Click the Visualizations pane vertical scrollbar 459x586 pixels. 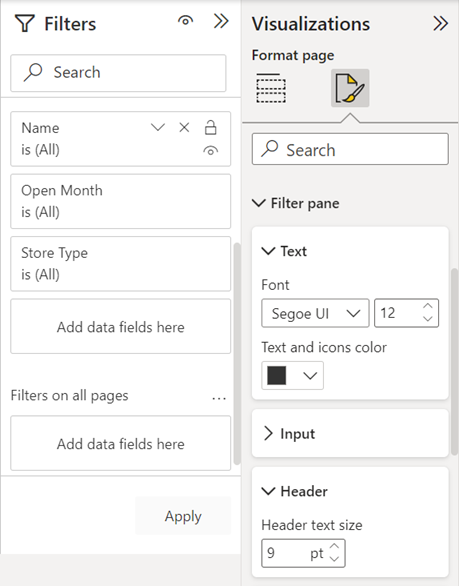[455, 361]
